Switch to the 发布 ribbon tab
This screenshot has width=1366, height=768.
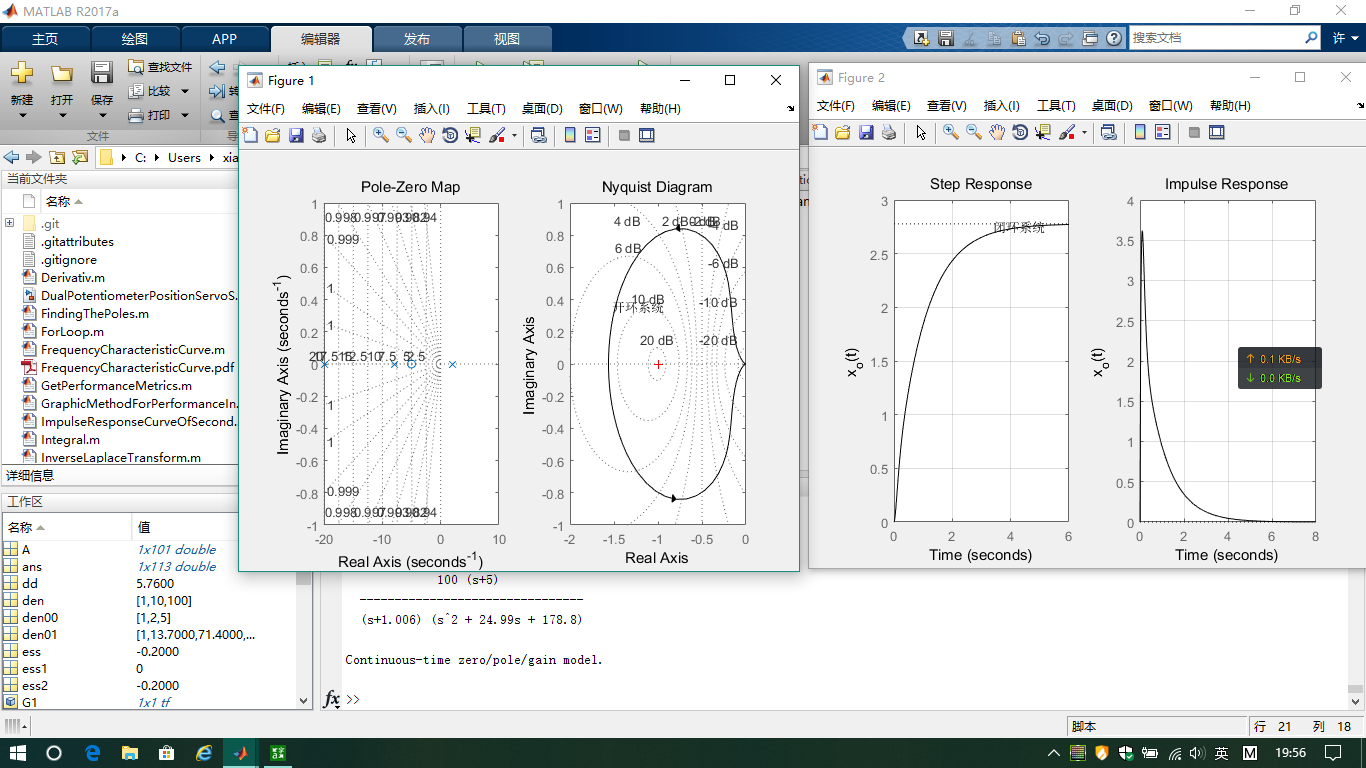click(x=417, y=39)
